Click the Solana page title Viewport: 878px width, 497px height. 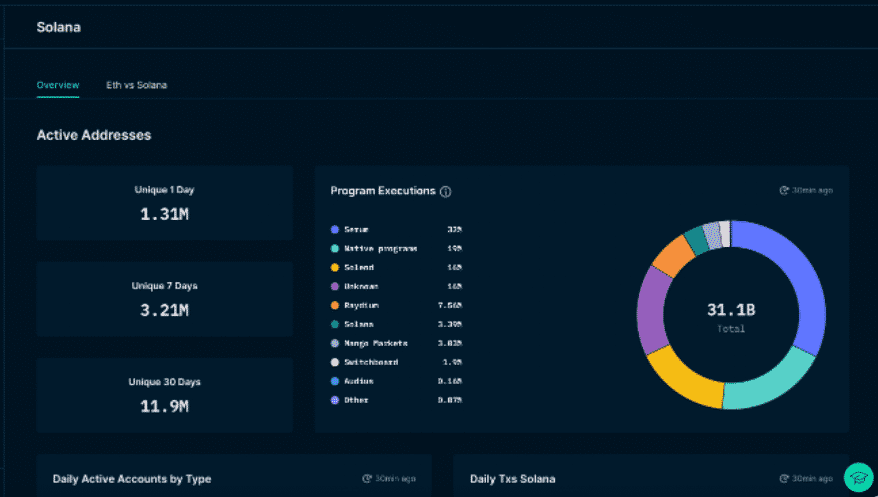click(x=59, y=27)
